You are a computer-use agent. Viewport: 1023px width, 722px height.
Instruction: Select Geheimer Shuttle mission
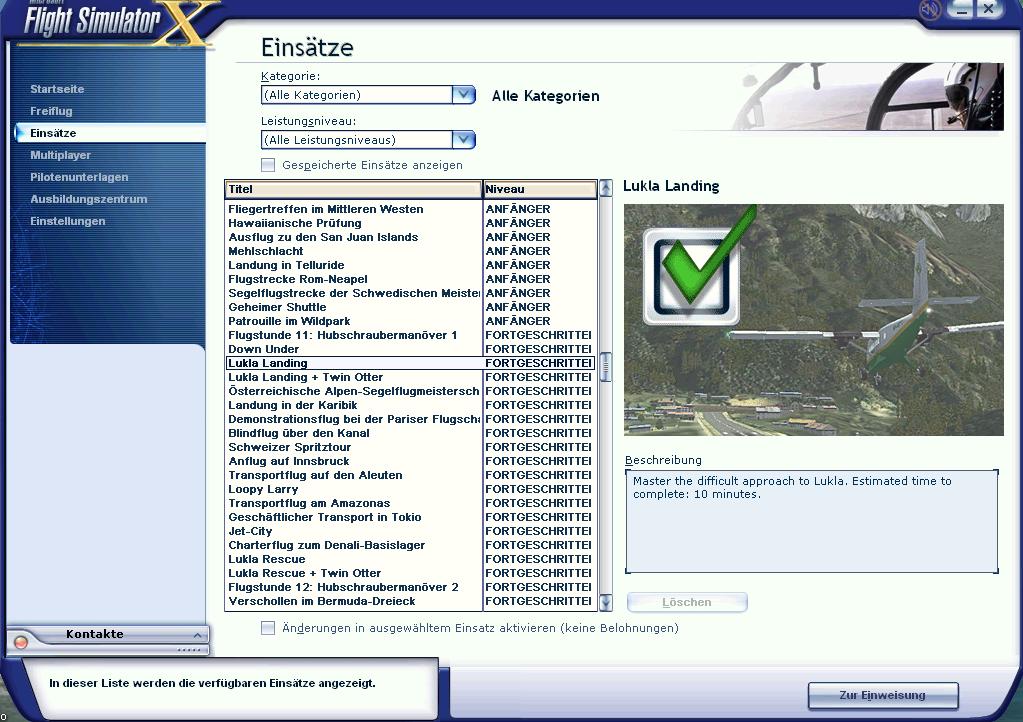point(410,307)
